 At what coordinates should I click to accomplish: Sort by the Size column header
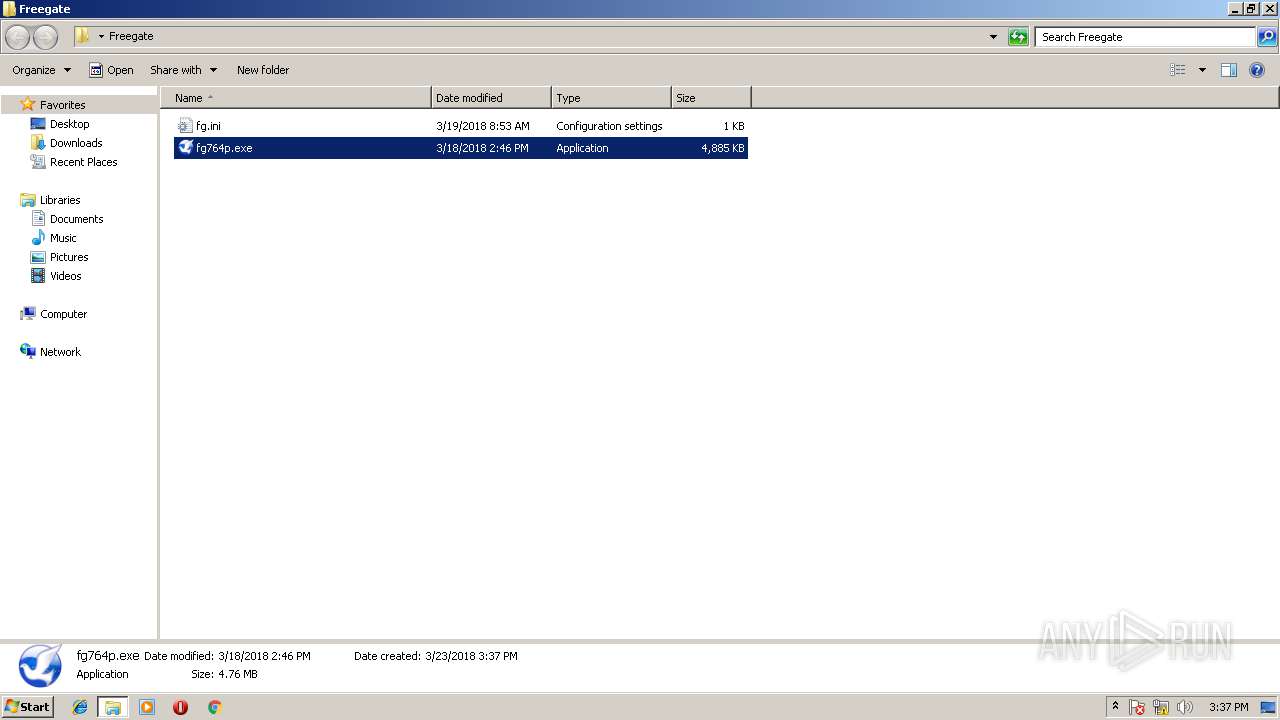coord(711,98)
